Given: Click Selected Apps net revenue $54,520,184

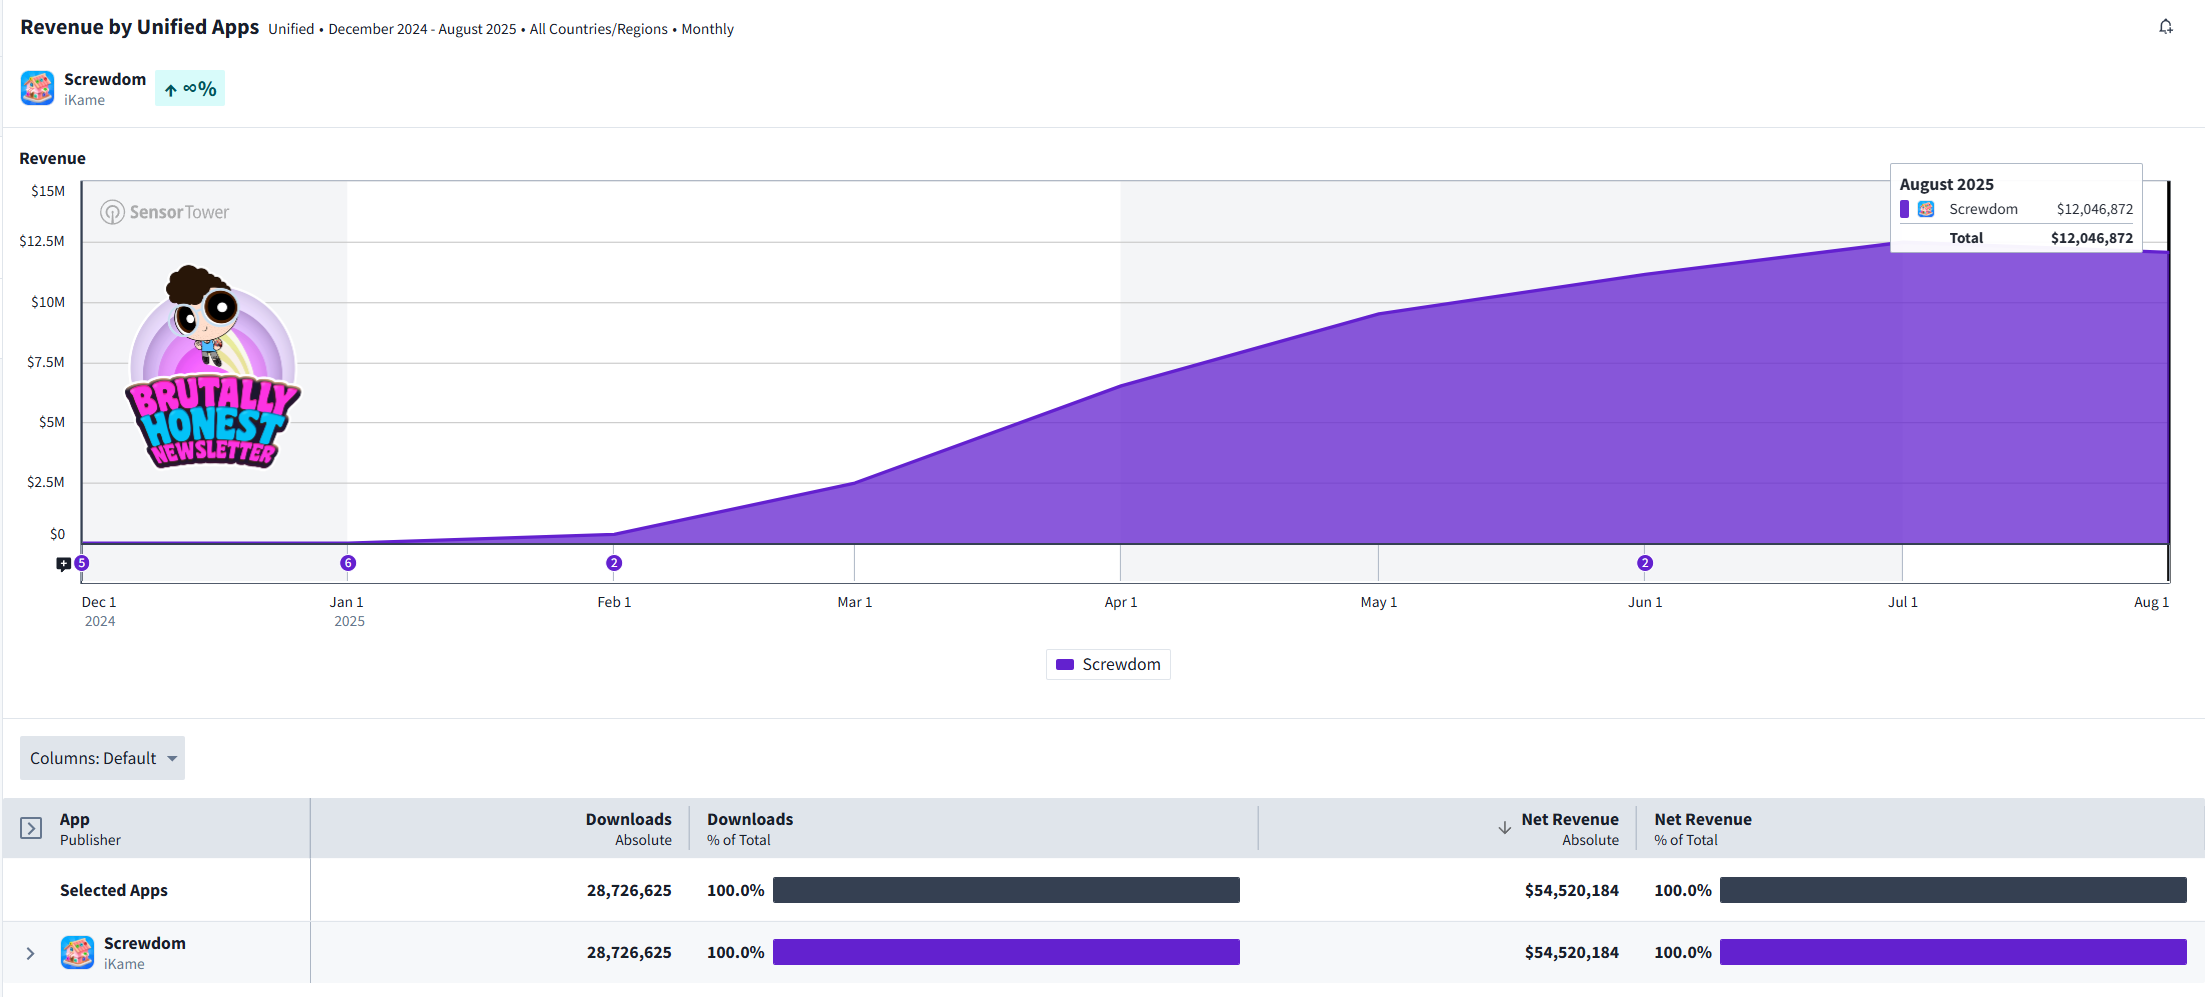Looking at the screenshot, I should 1571,890.
